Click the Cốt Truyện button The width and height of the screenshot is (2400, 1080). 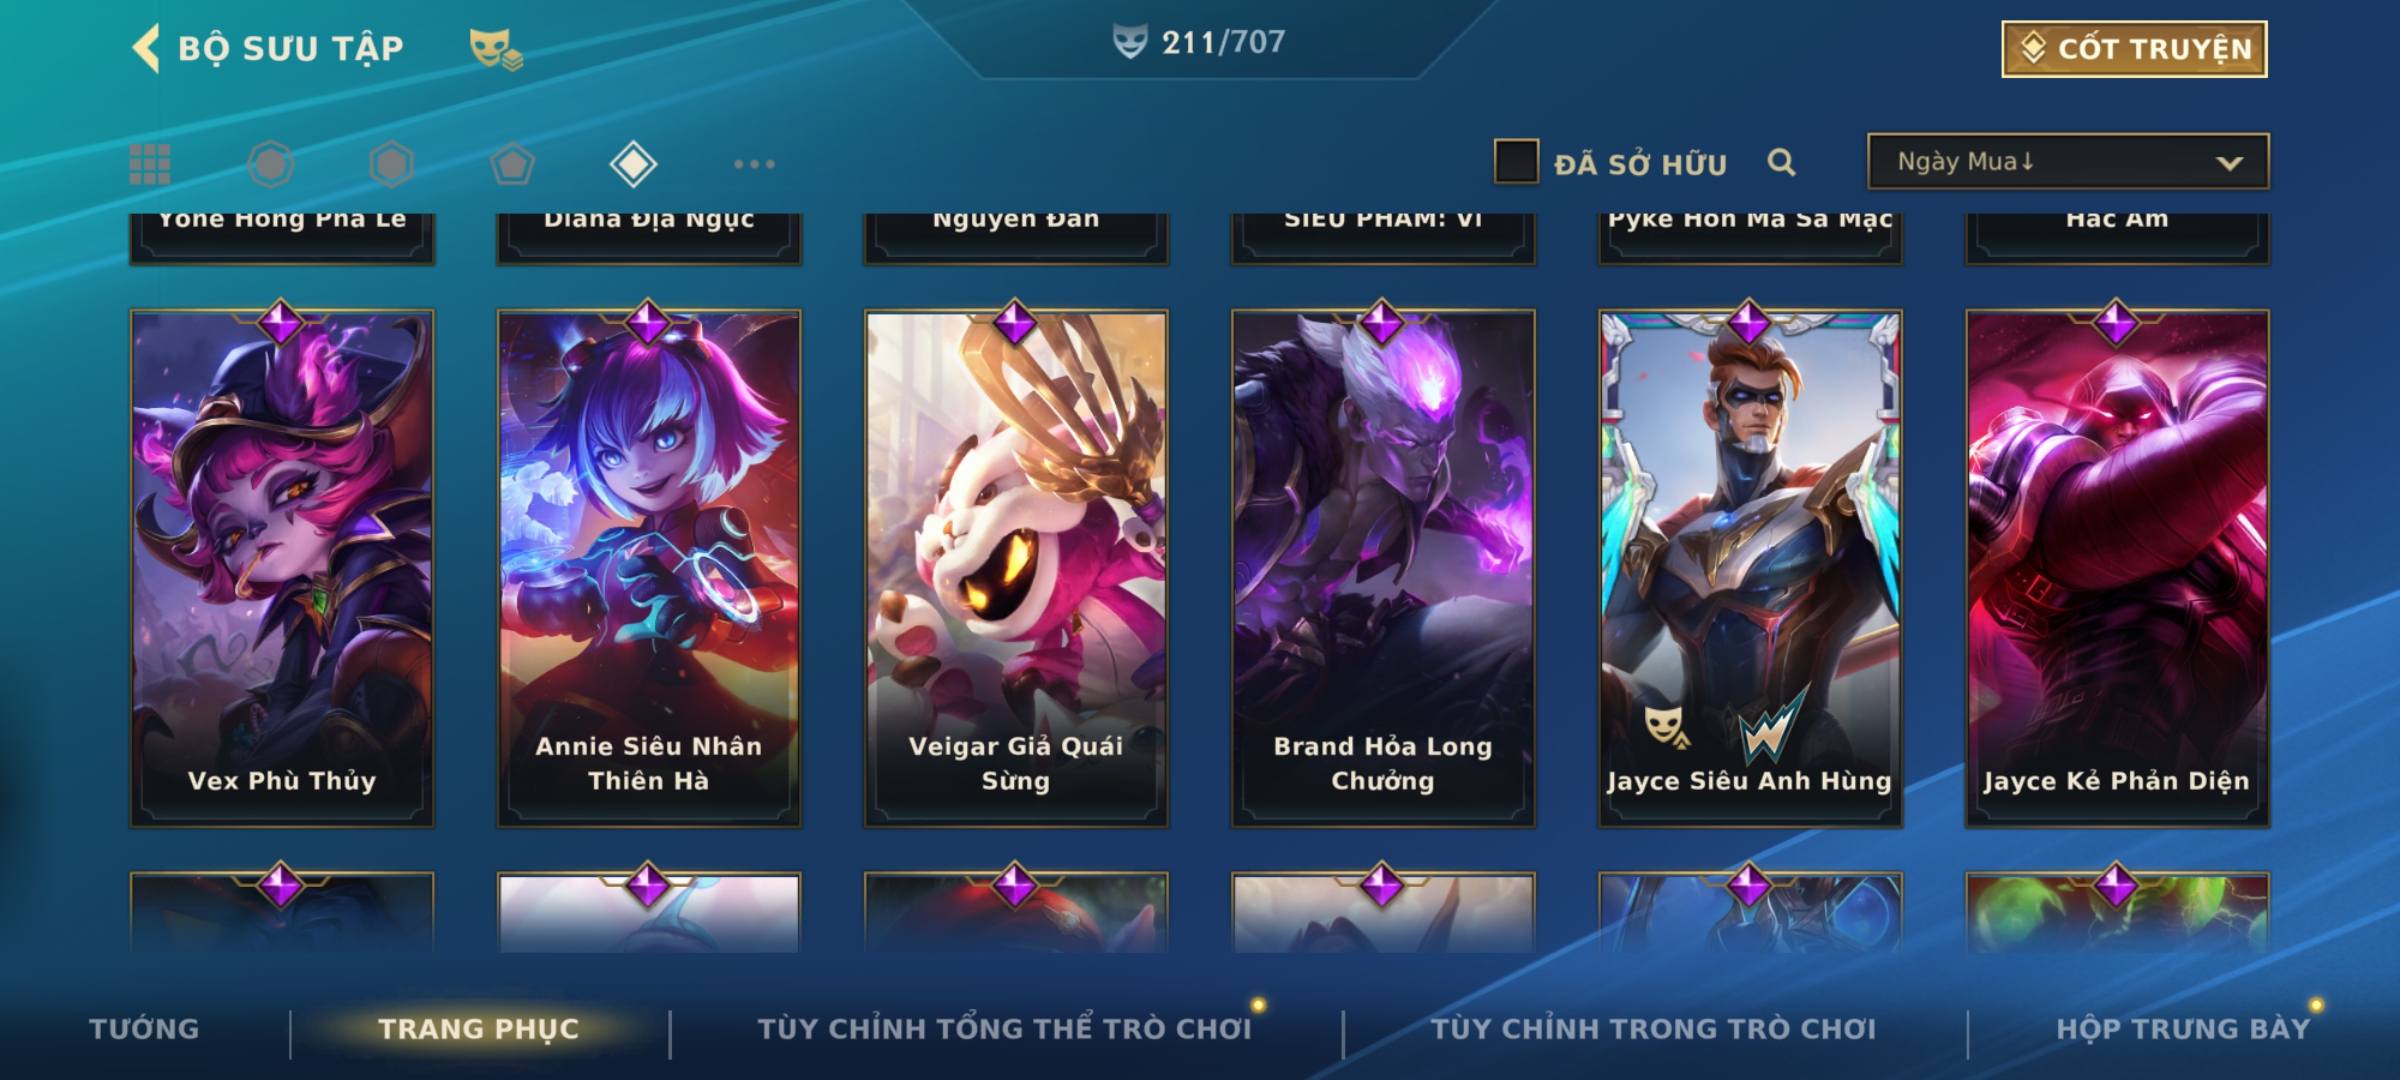pyautogui.click(x=2135, y=48)
